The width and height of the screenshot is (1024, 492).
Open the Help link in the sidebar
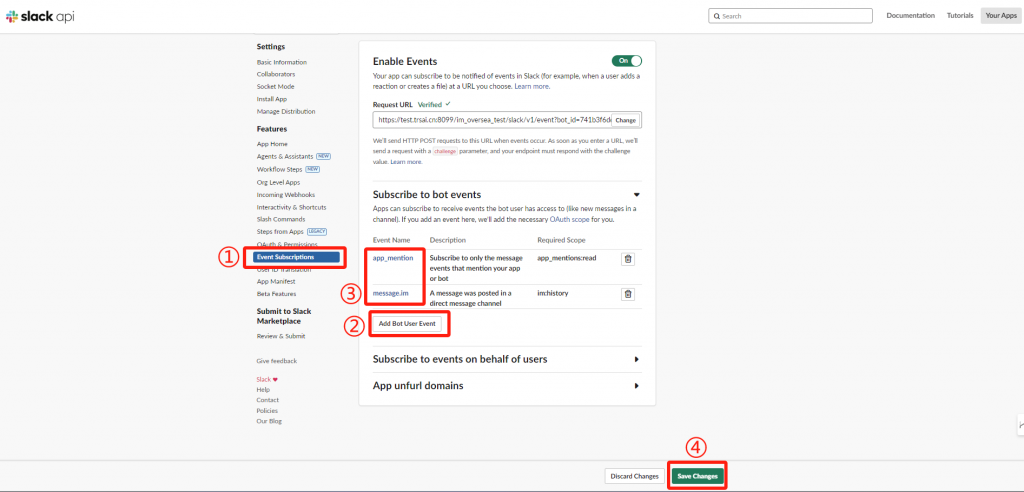263,389
